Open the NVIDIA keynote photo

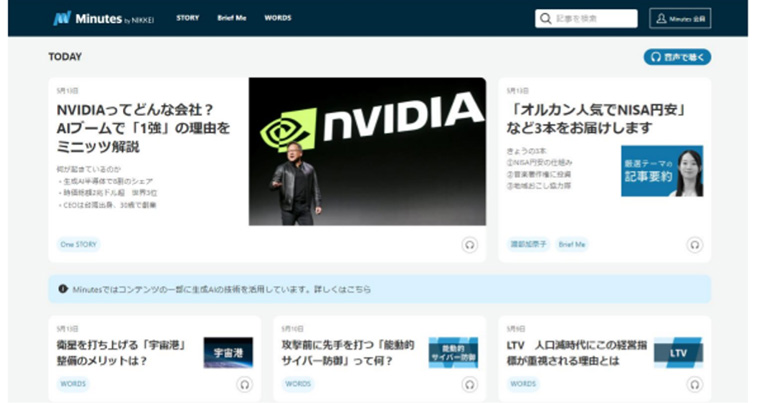(367, 151)
